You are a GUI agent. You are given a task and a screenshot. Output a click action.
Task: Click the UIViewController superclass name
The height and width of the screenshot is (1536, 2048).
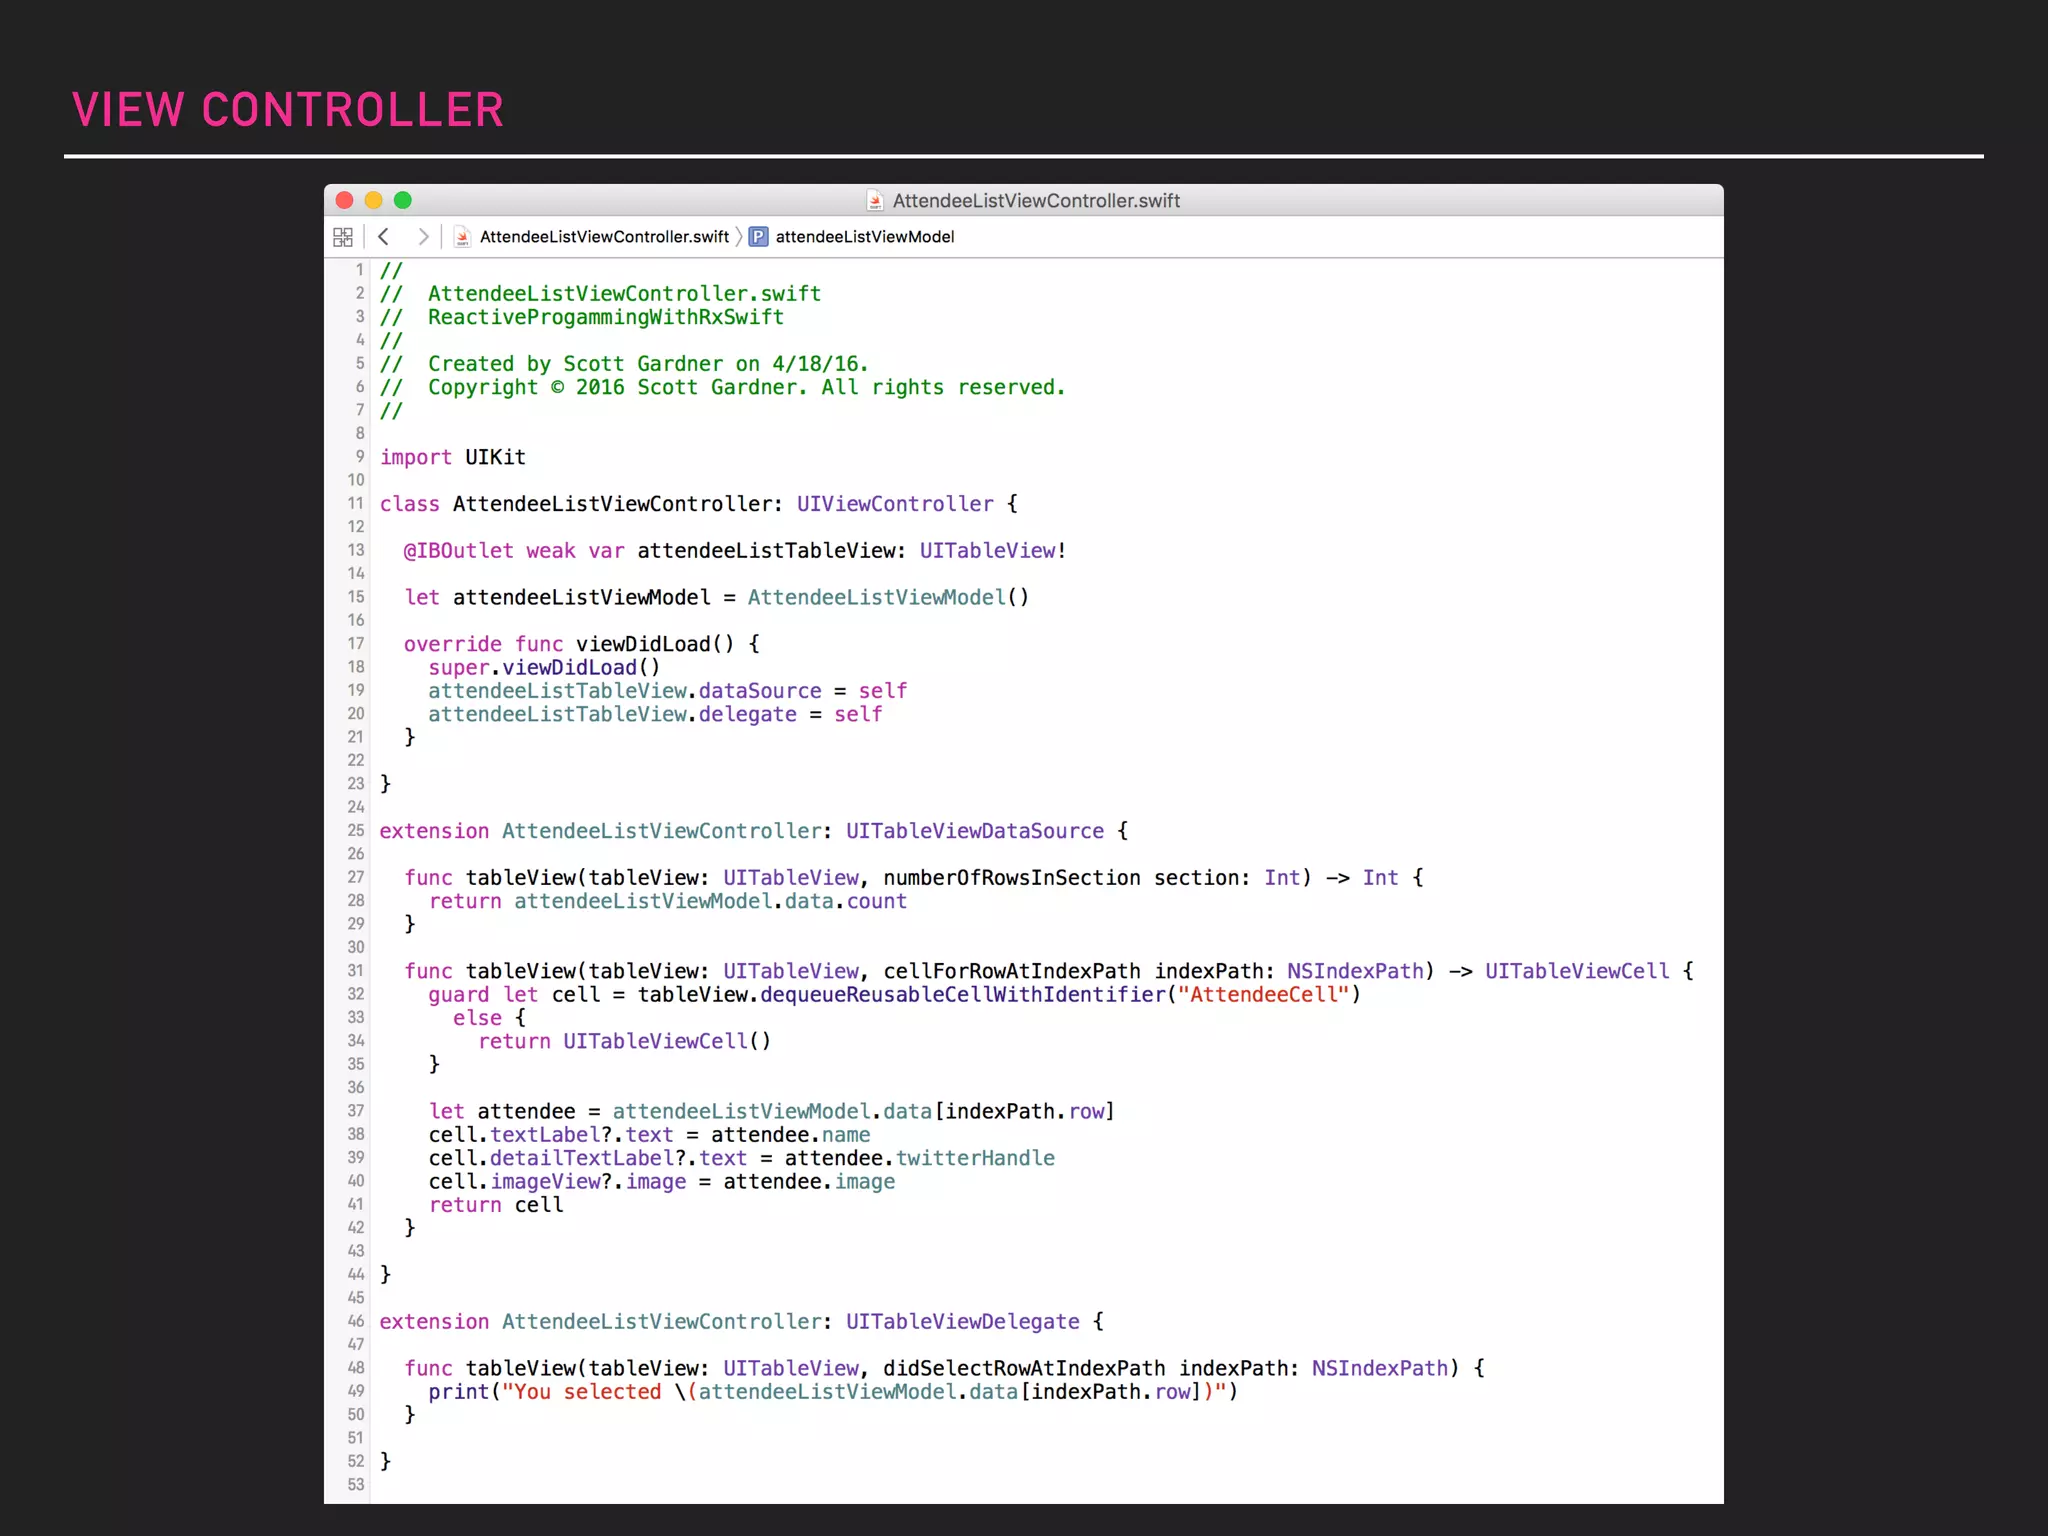click(895, 504)
